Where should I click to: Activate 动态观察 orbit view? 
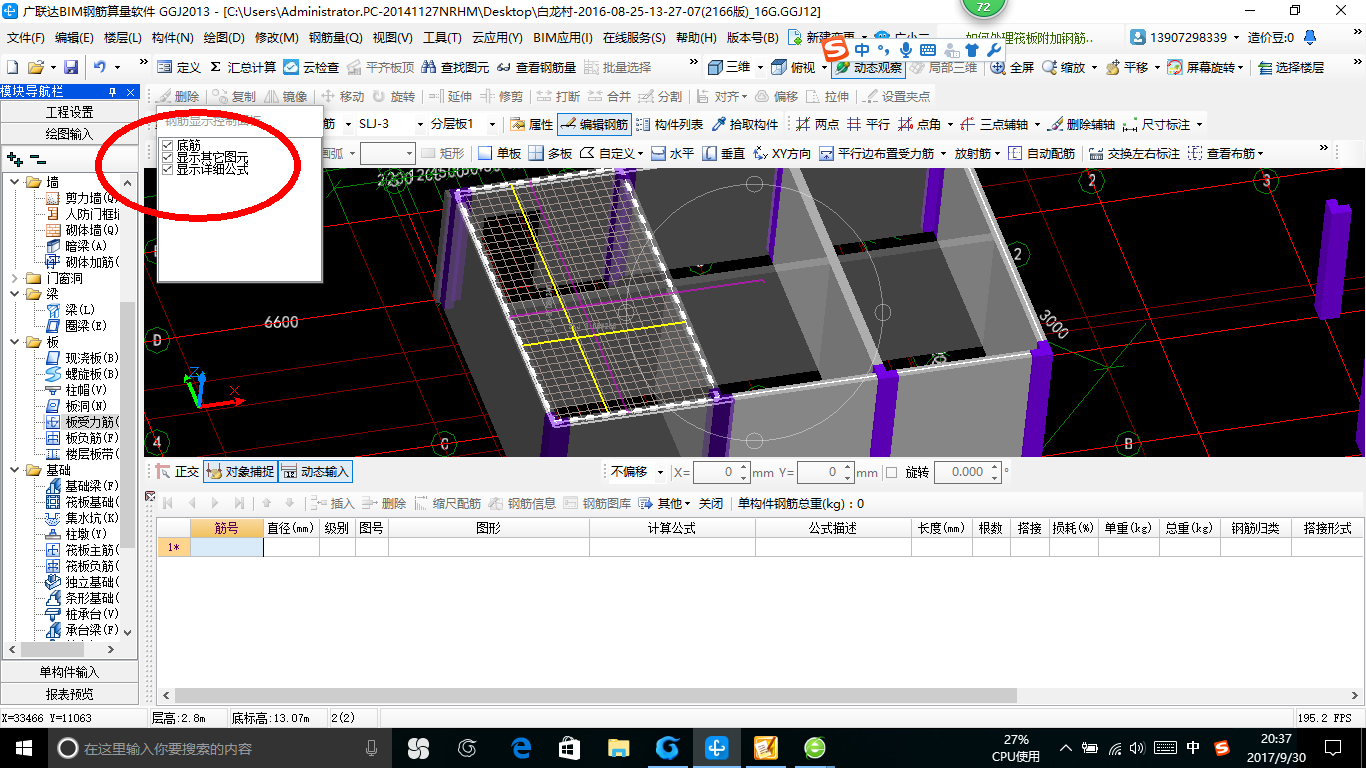pos(868,67)
